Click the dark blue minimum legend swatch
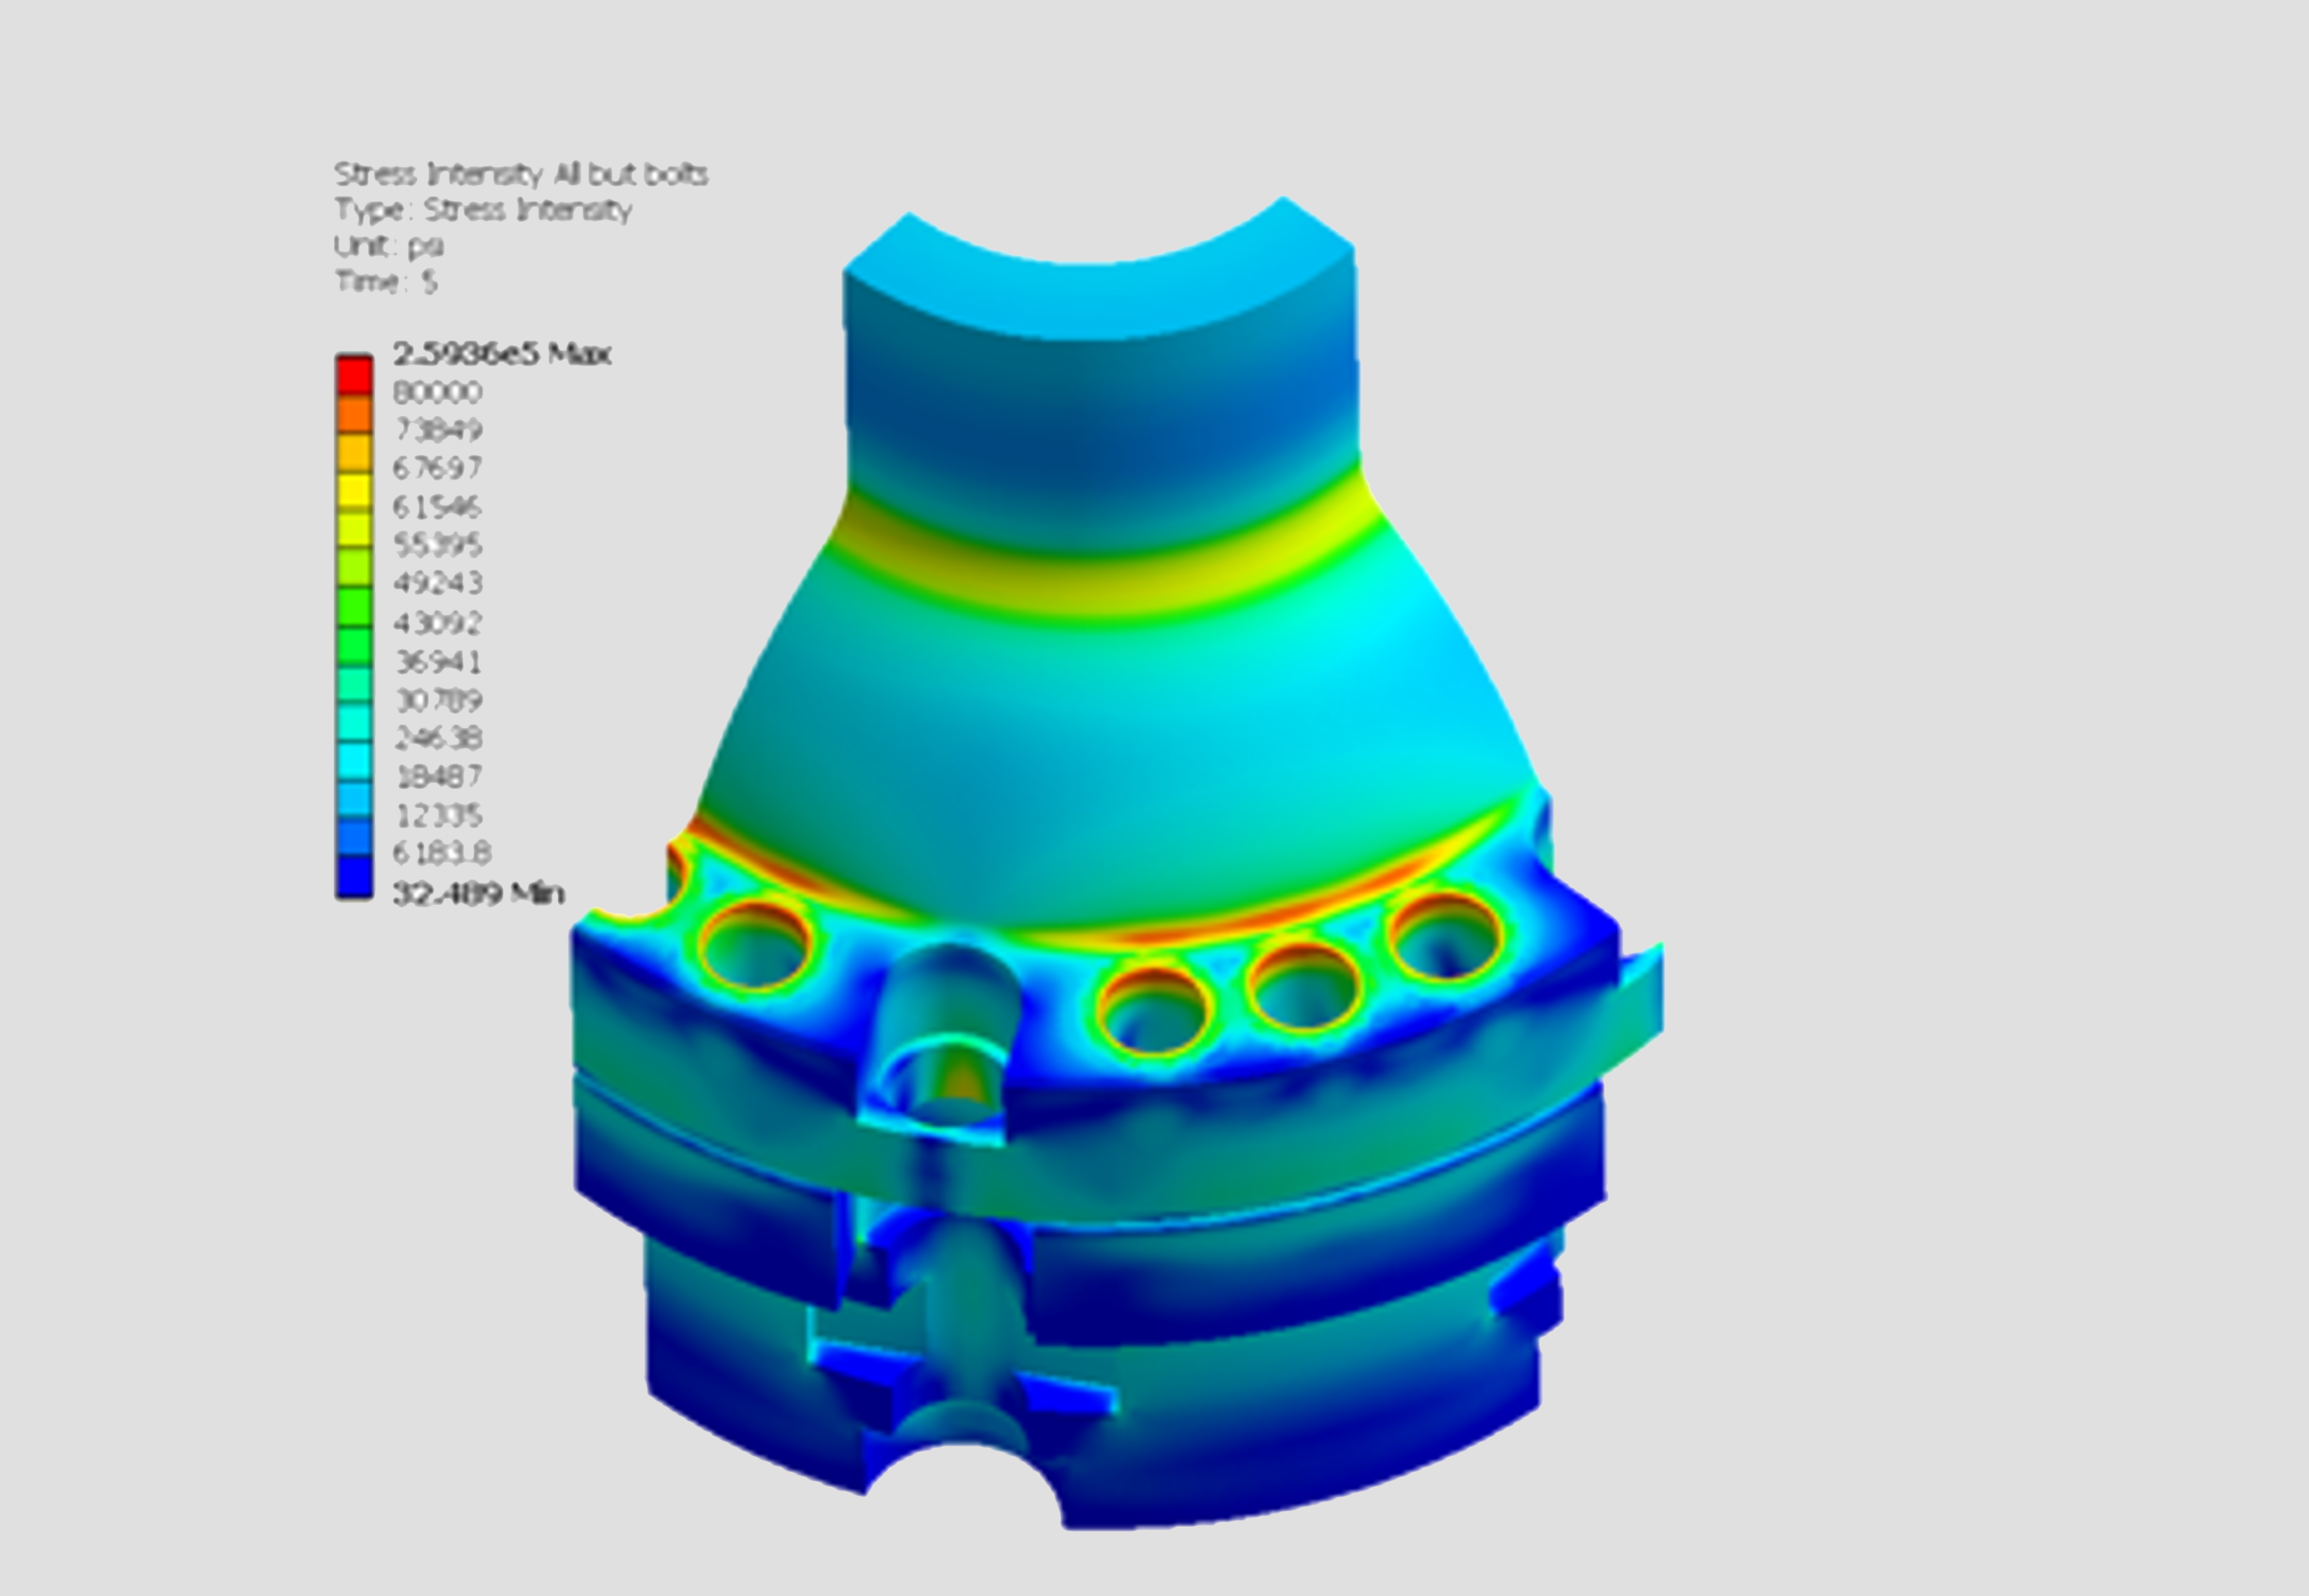The image size is (2309, 1596). (354, 877)
